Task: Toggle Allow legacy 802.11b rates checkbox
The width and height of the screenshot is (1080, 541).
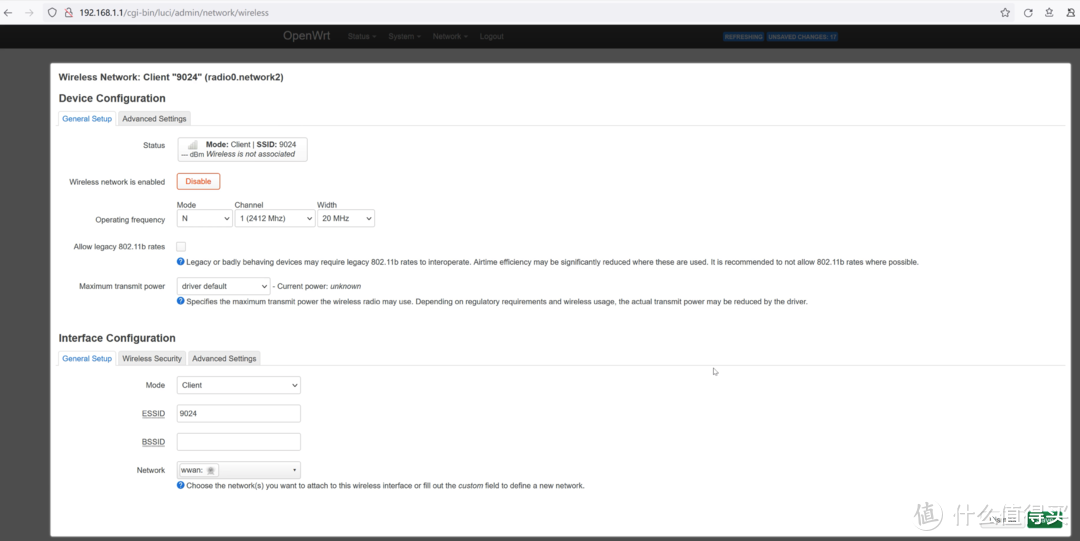Action: (x=181, y=246)
